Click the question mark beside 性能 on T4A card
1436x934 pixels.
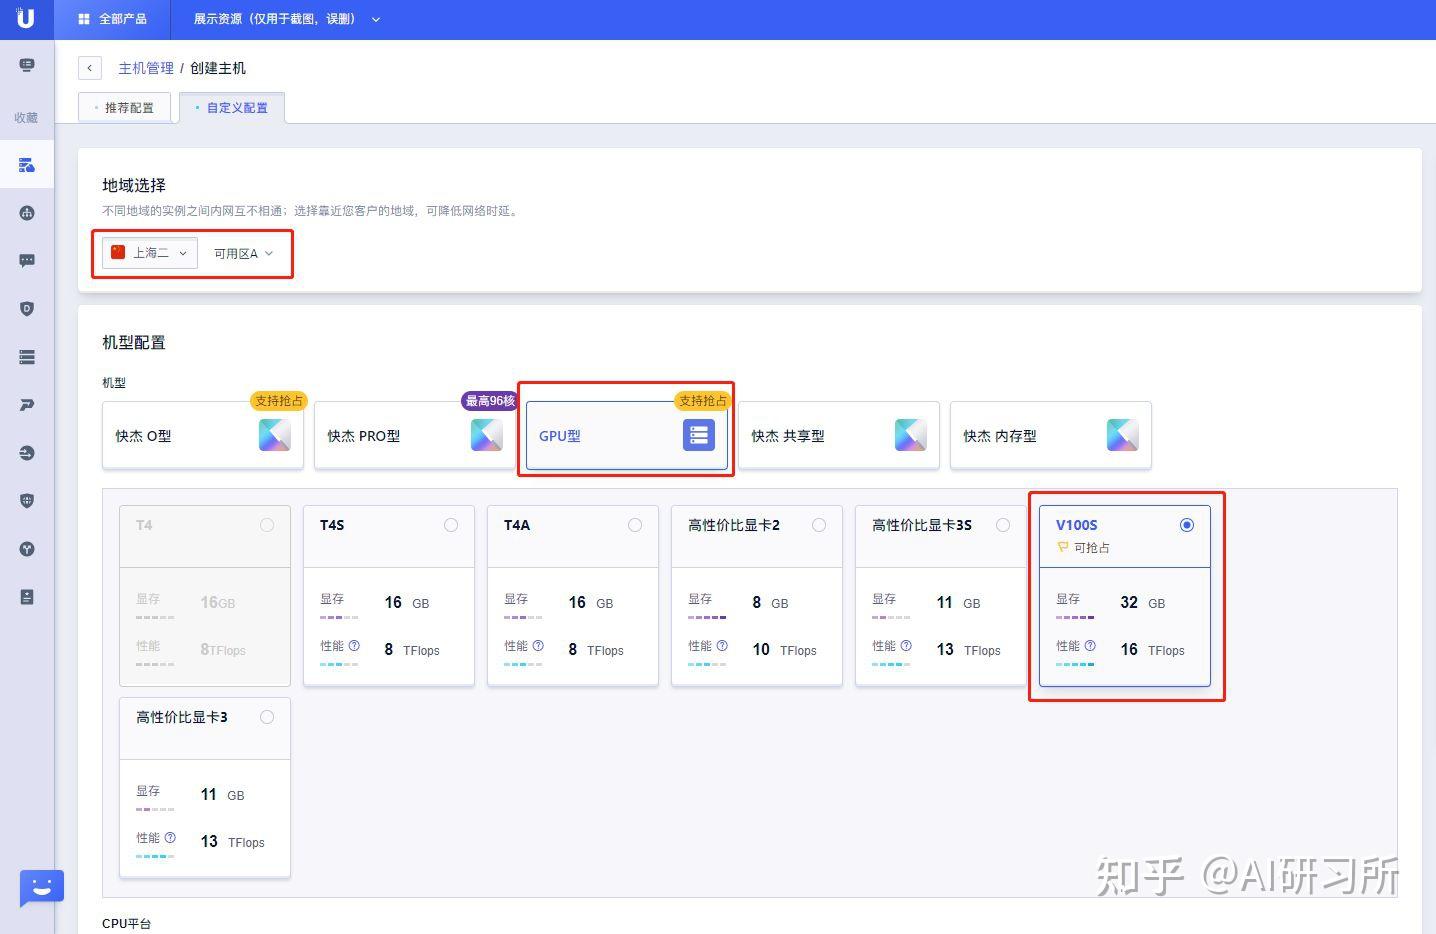point(538,645)
